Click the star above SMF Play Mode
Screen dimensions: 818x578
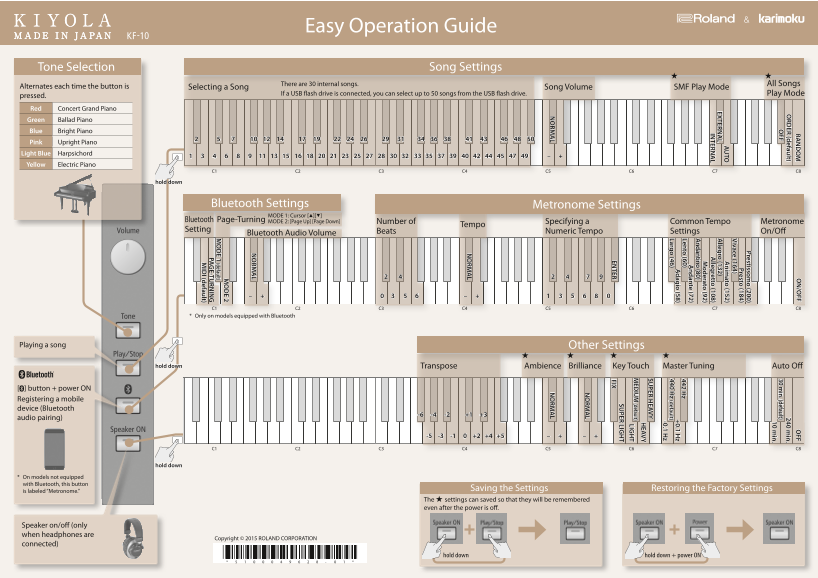(x=675, y=76)
